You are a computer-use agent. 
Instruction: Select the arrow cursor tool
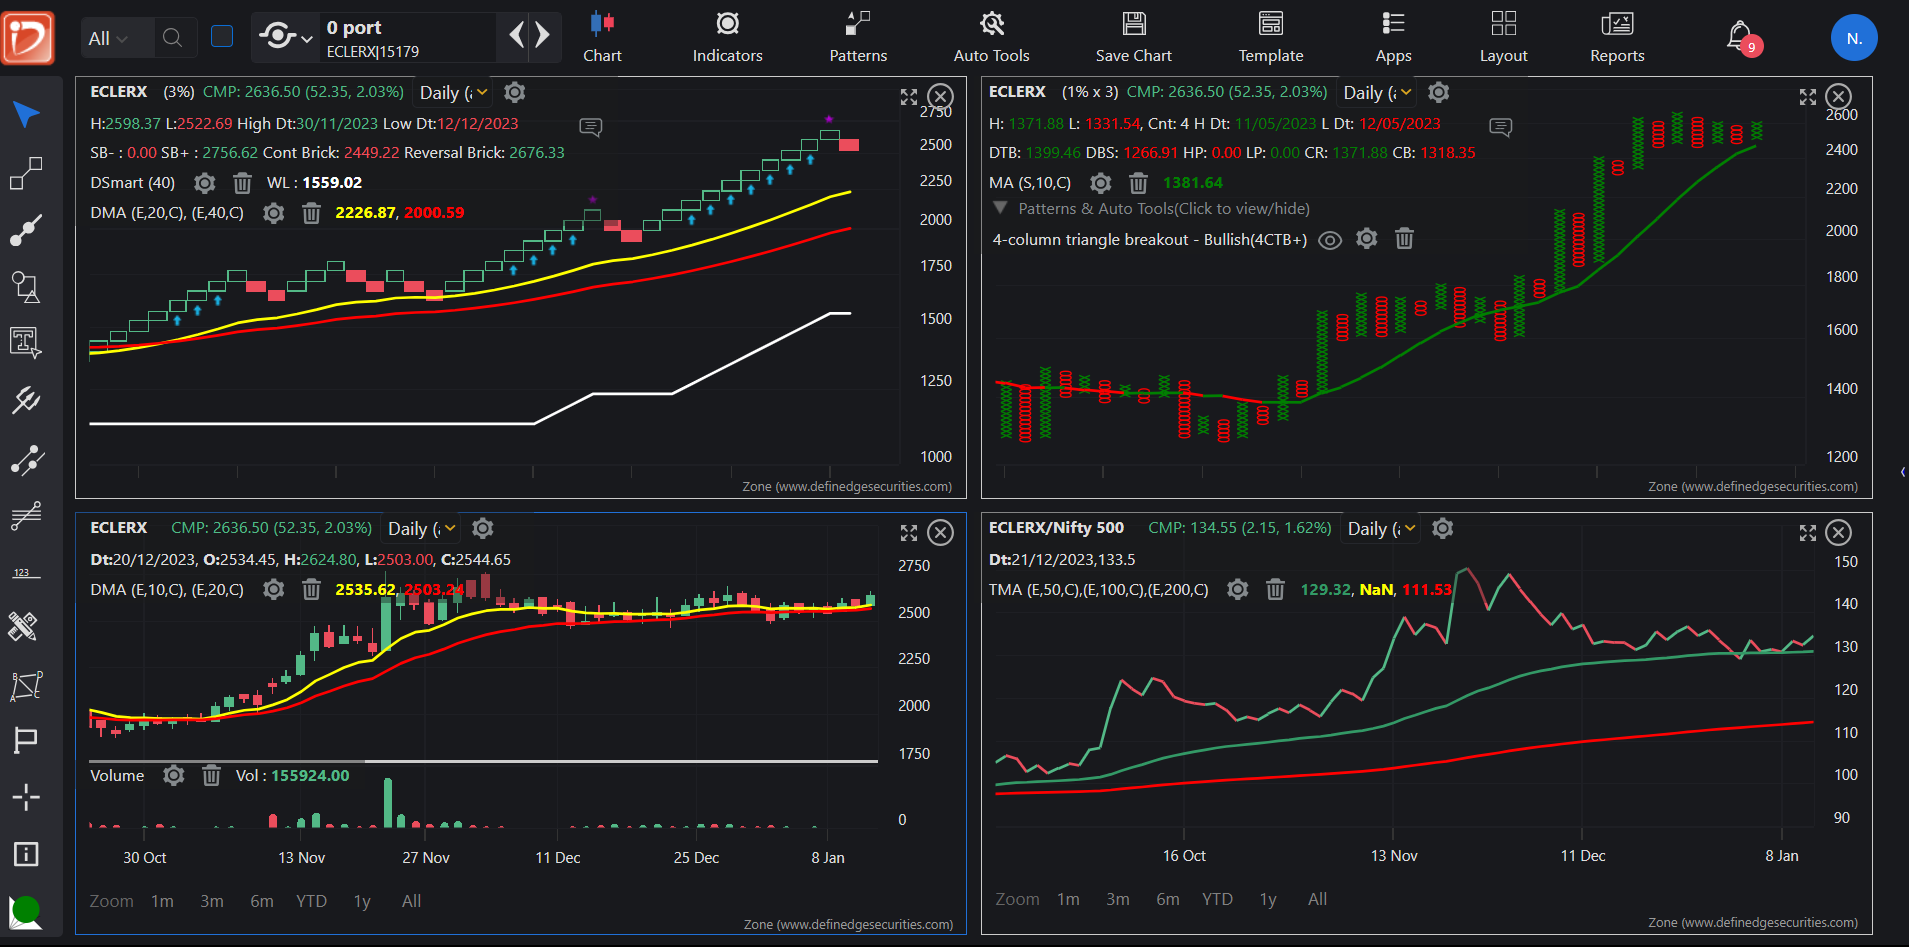[x=26, y=114]
